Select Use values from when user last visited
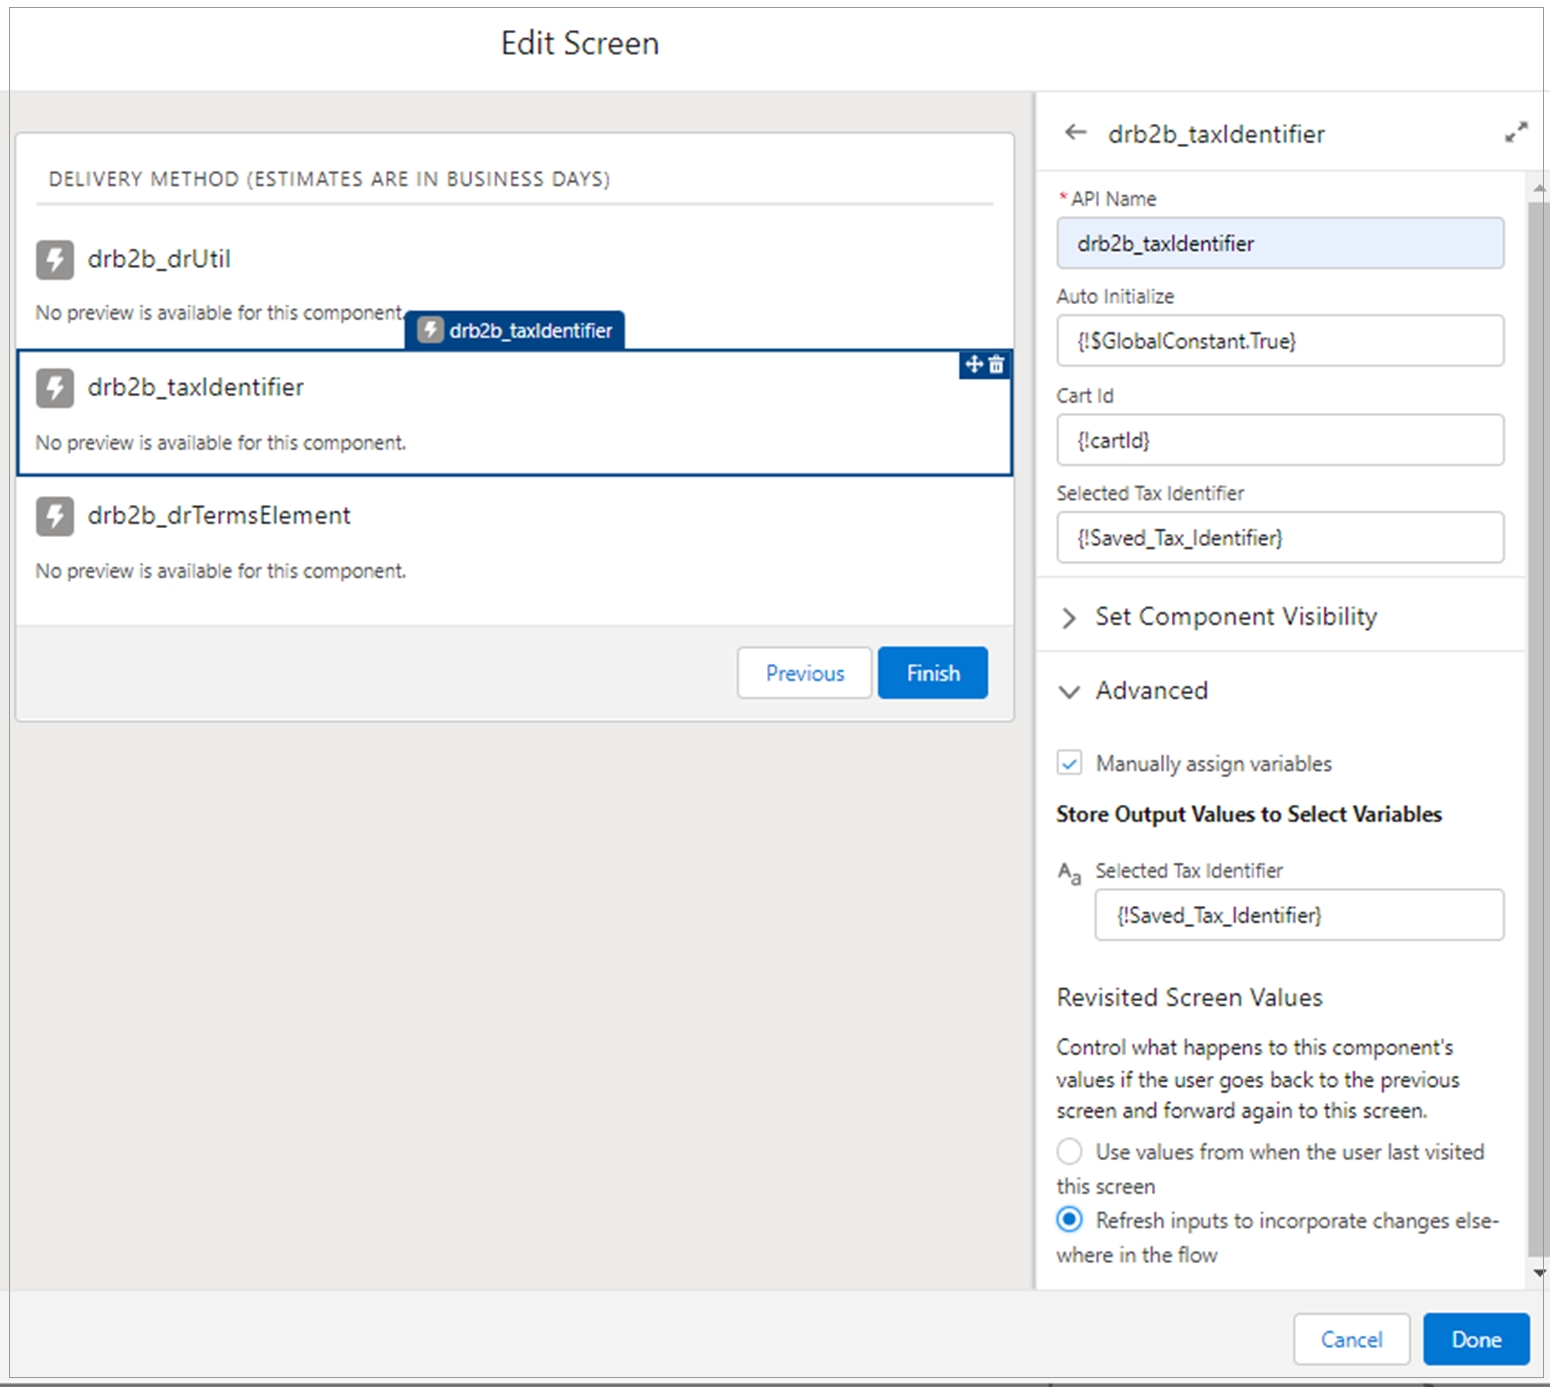This screenshot has width=1550, height=1387. [1069, 1151]
